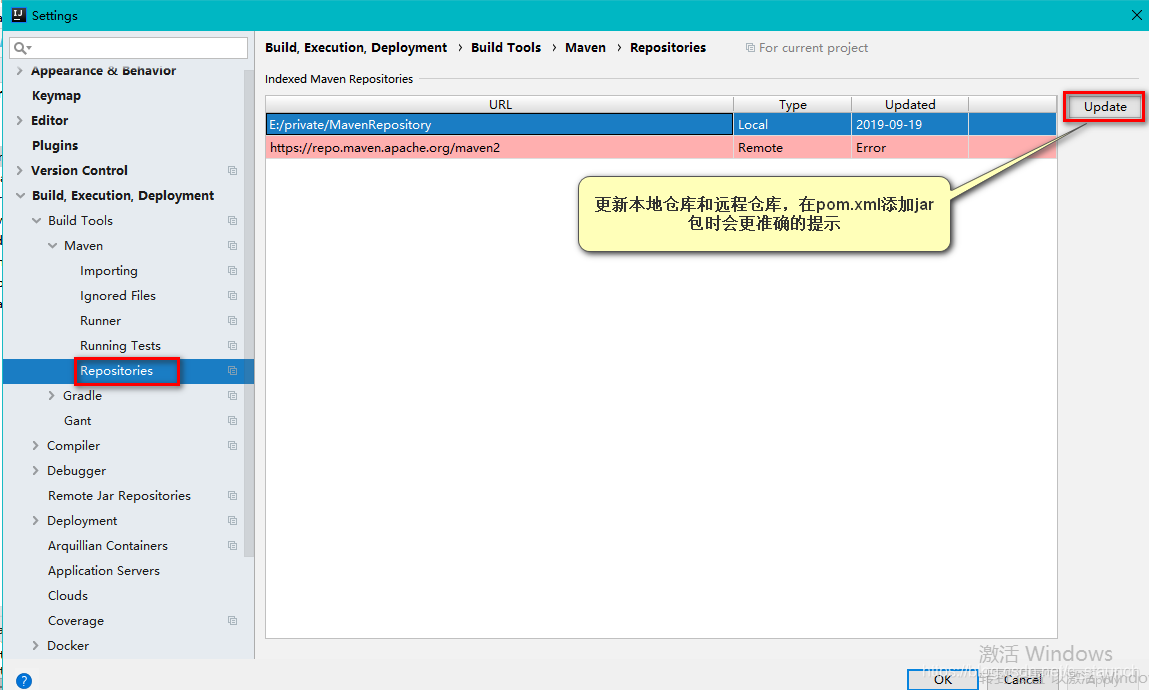Viewport: 1149px width, 690px height.
Task: Click the settings tree vertical scrollbar
Action: (249, 315)
